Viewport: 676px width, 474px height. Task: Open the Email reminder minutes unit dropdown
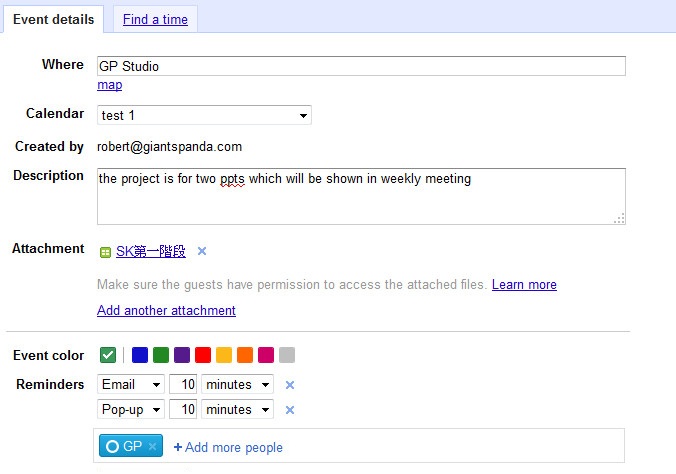pyautogui.click(x=238, y=384)
